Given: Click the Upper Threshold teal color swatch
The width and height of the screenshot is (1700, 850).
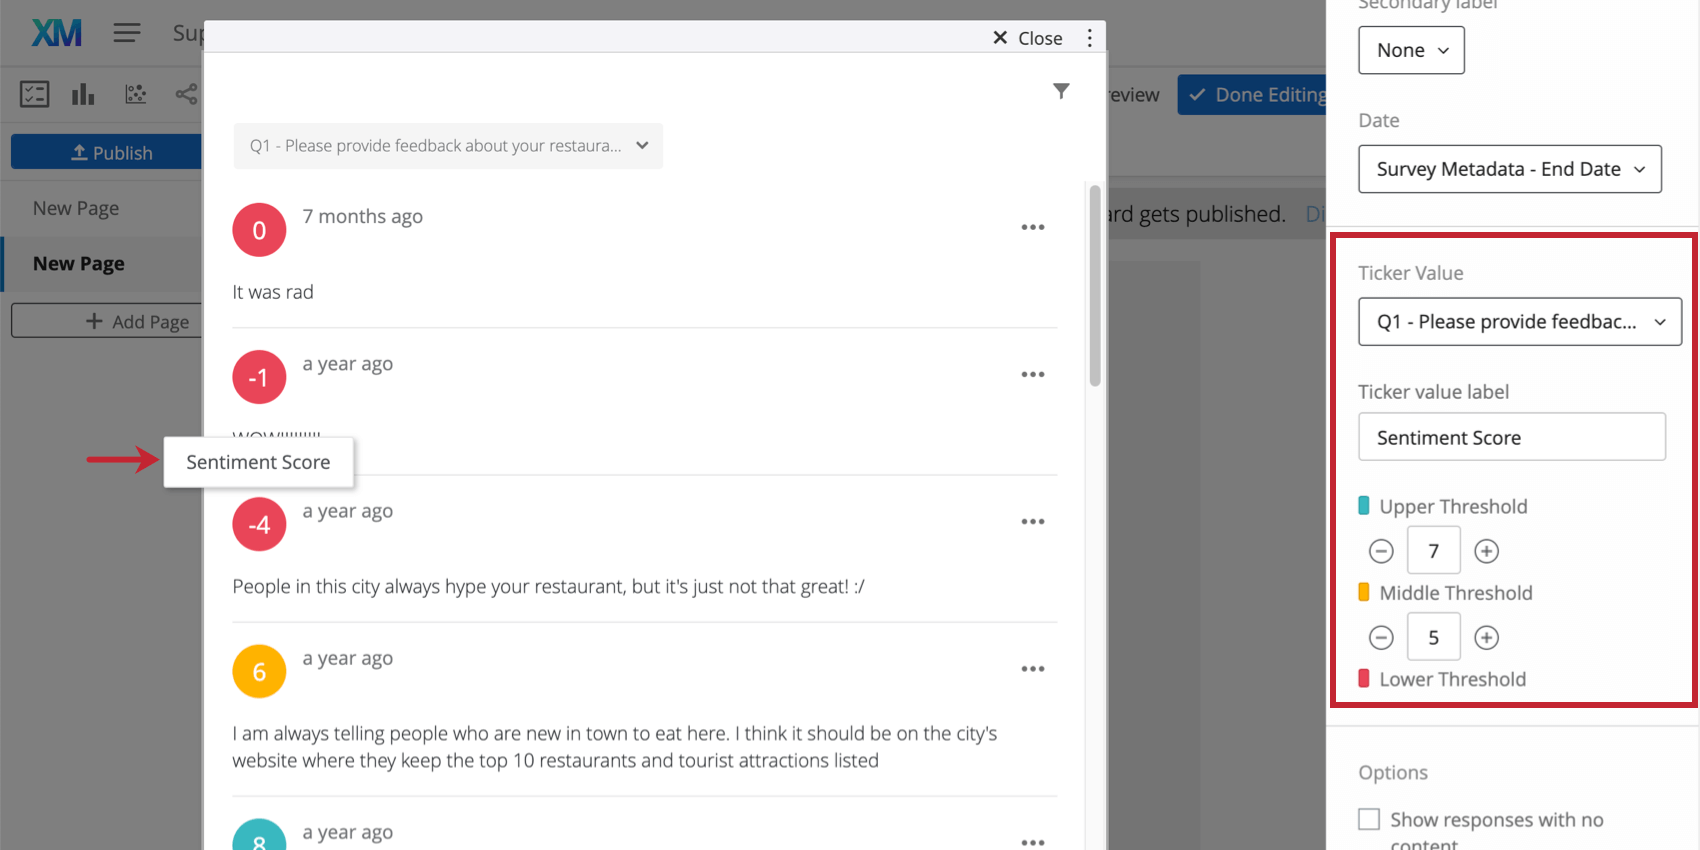Looking at the screenshot, I should (1364, 506).
